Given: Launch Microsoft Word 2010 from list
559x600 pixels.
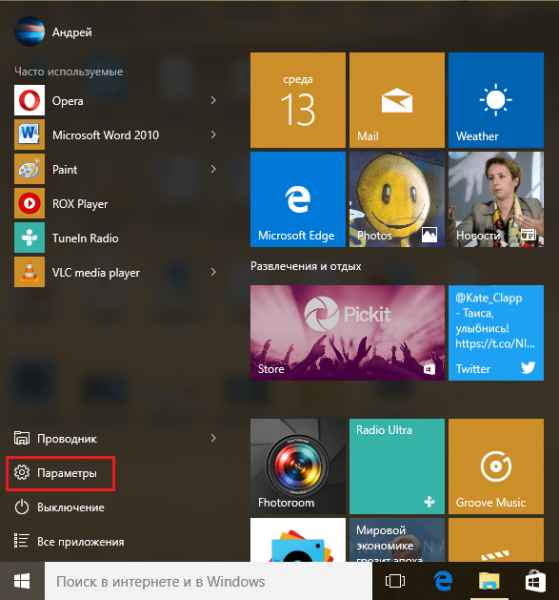Looking at the screenshot, I should point(115,135).
